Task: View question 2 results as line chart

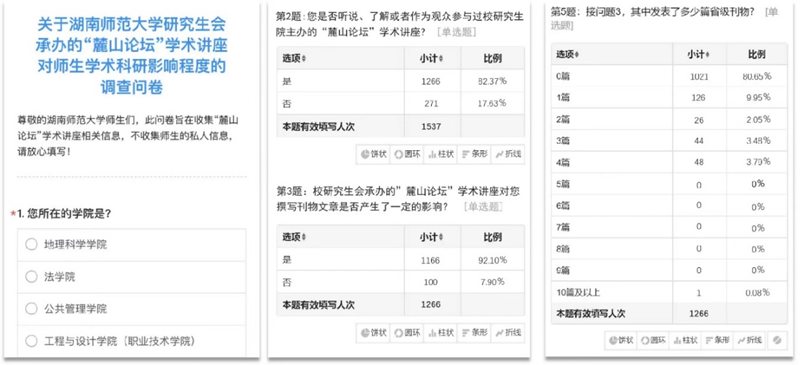Action: coord(507,154)
